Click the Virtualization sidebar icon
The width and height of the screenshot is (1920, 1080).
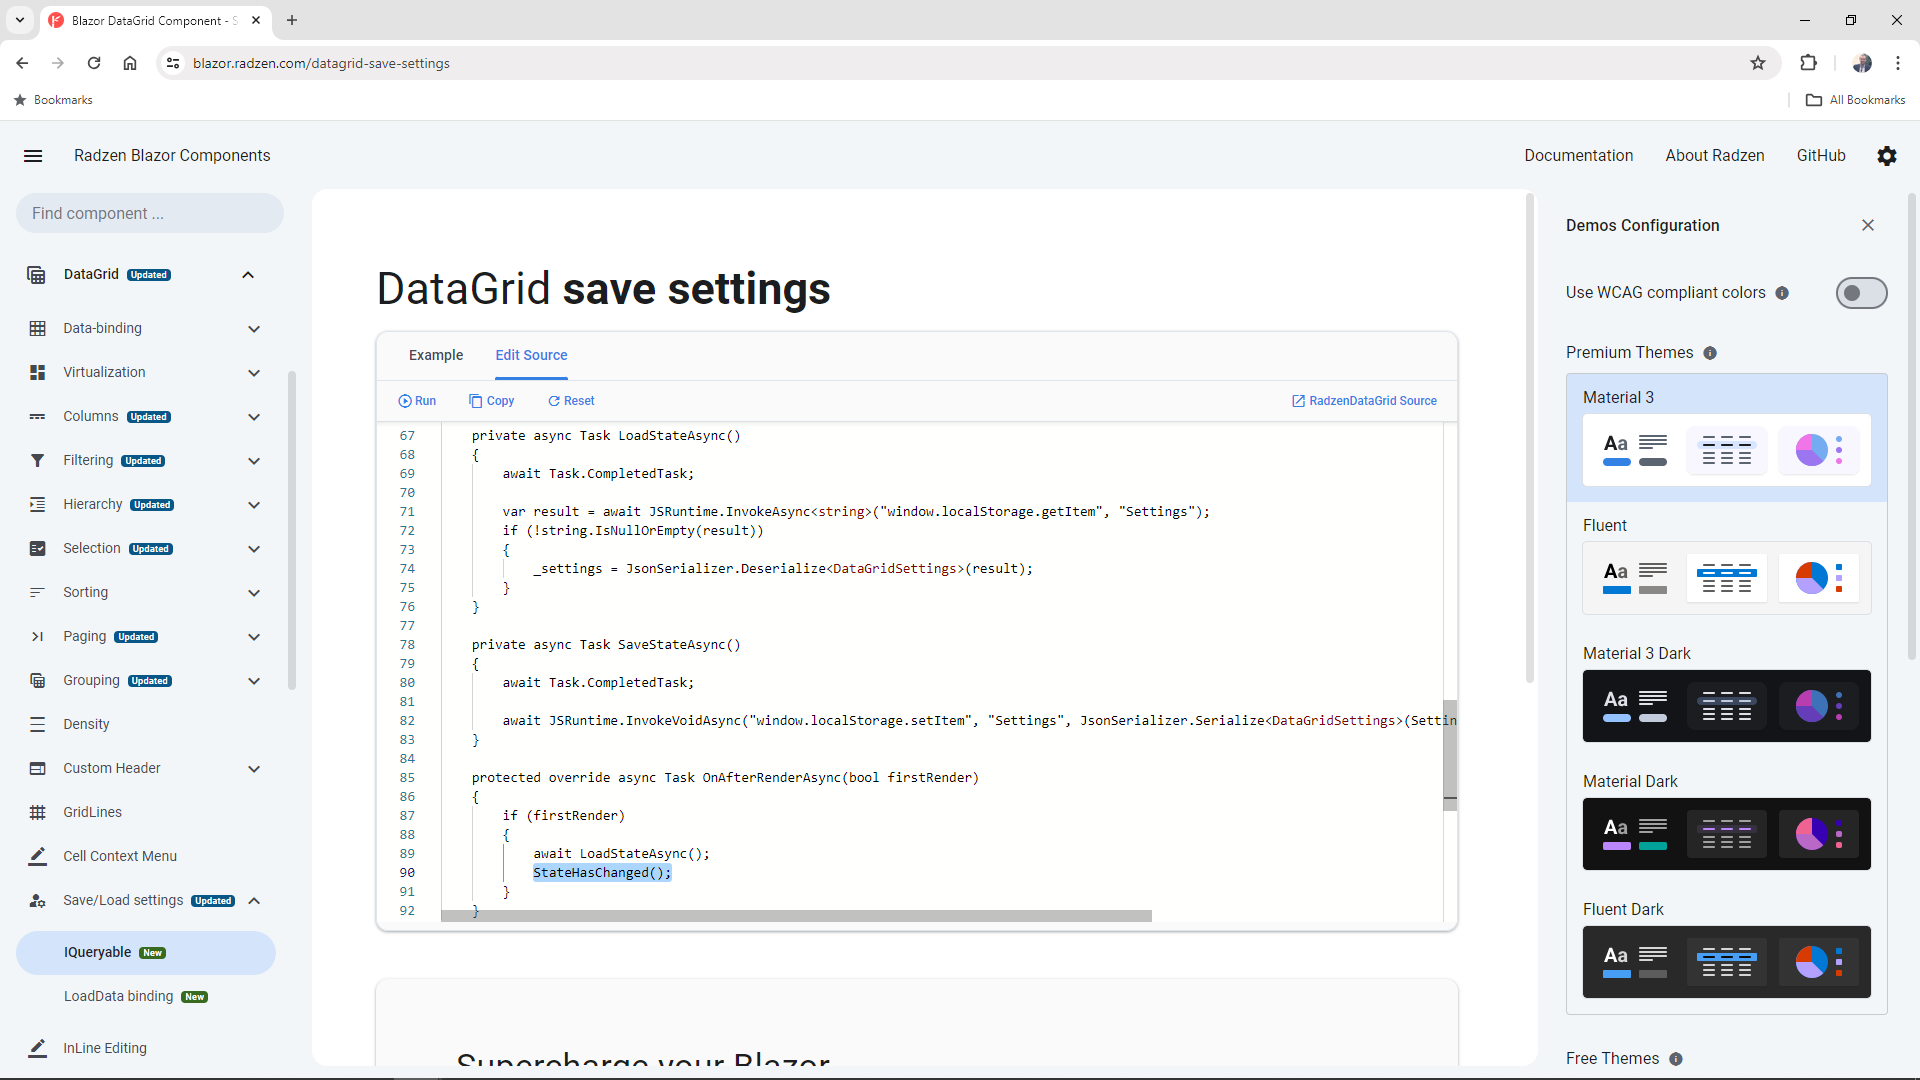click(x=37, y=372)
